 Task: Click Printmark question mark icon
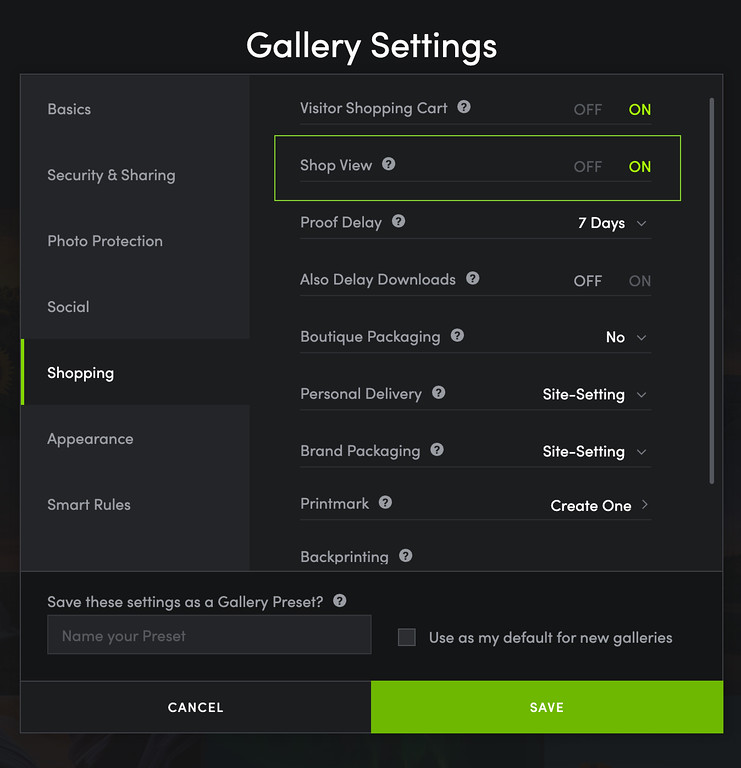point(385,502)
